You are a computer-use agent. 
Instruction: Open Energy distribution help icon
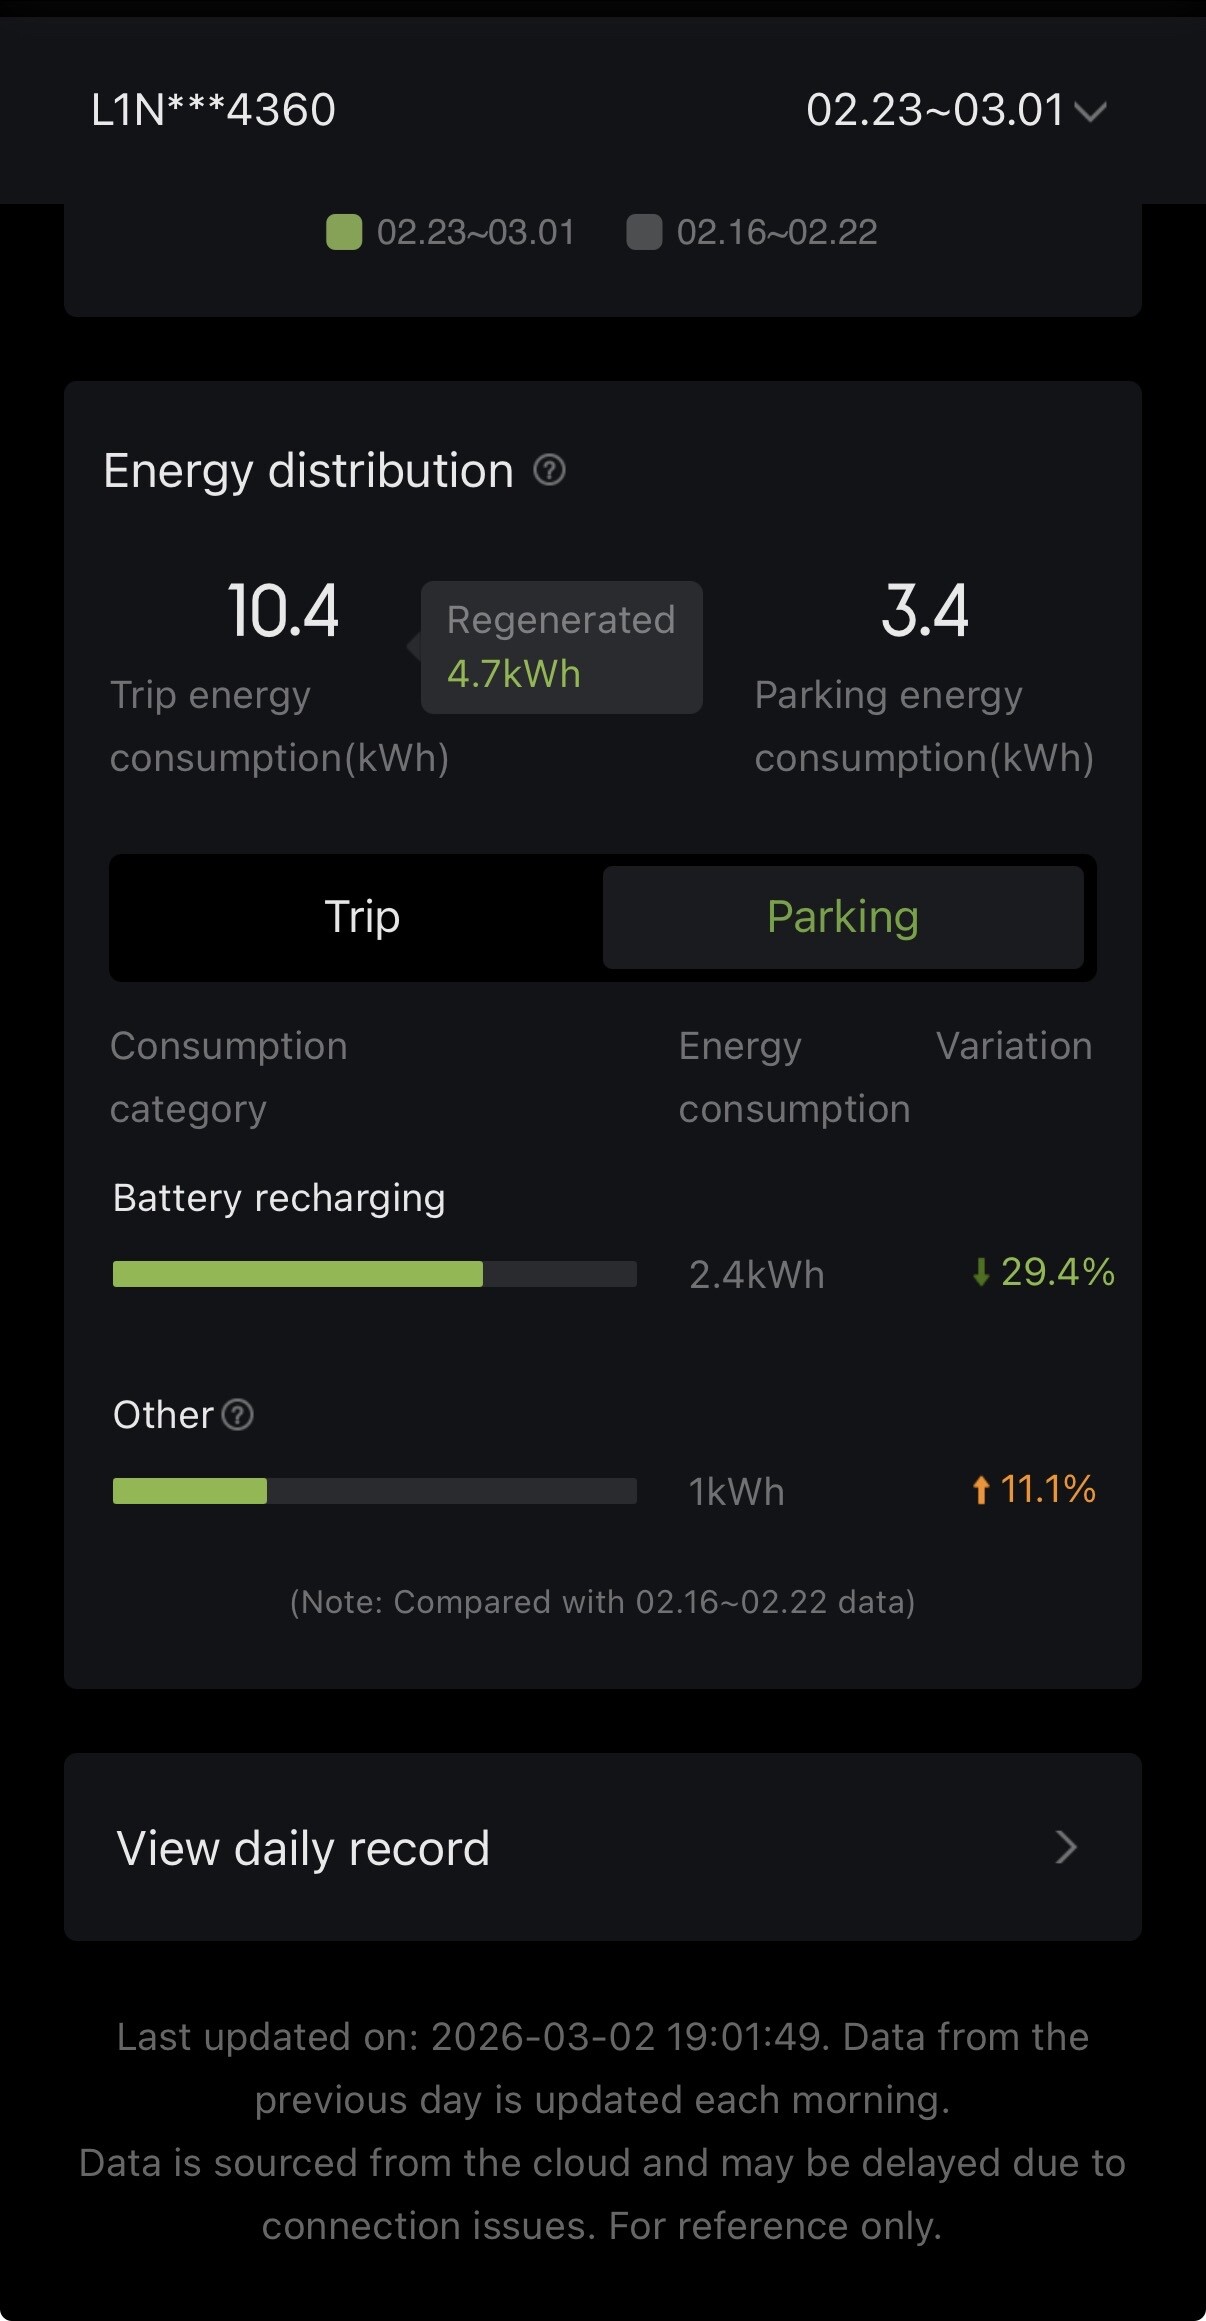[x=549, y=469]
